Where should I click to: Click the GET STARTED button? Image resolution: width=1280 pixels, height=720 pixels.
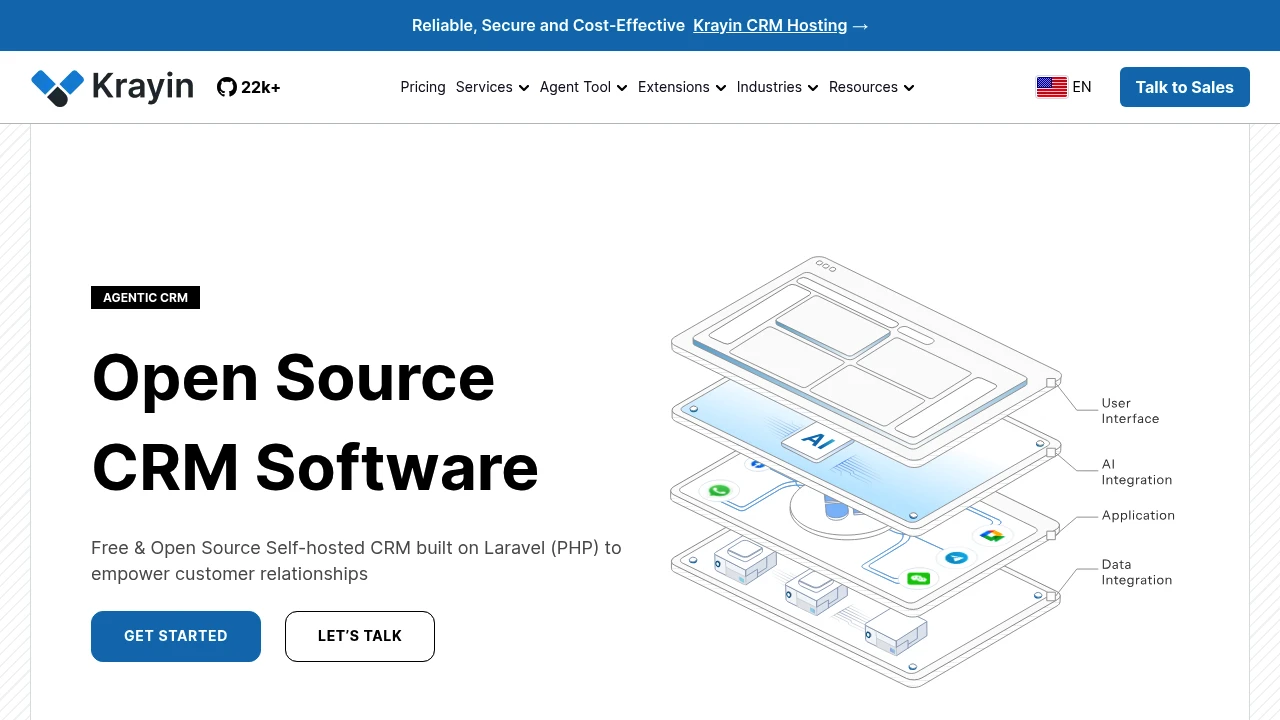coord(176,636)
